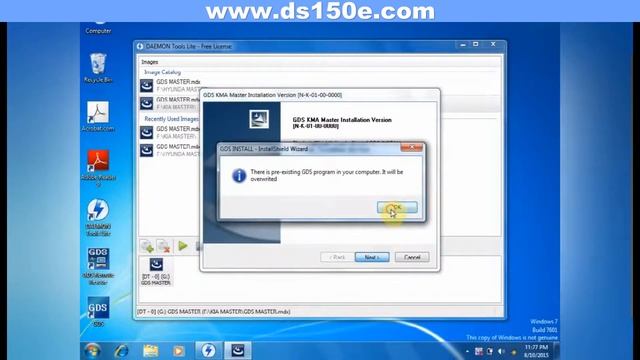The image size is (640, 360).
Task: Open the Recycle Bin desktop icon
Action: tap(98, 68)
